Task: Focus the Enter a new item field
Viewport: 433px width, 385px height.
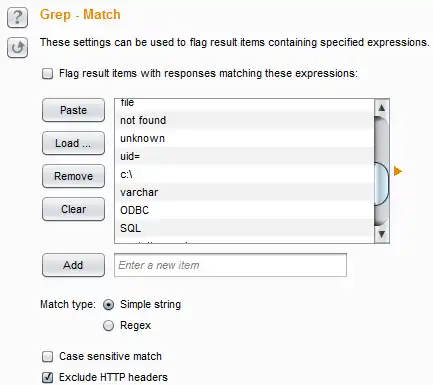Action: point(230,265)
